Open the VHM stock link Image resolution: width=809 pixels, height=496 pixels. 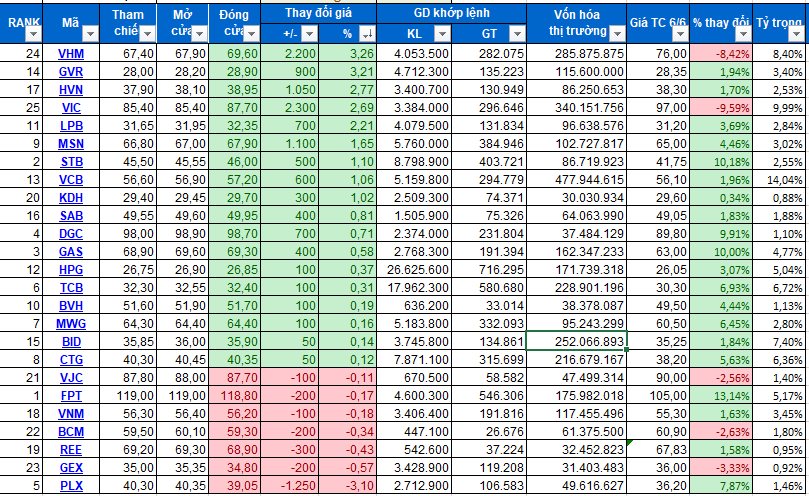71,54
